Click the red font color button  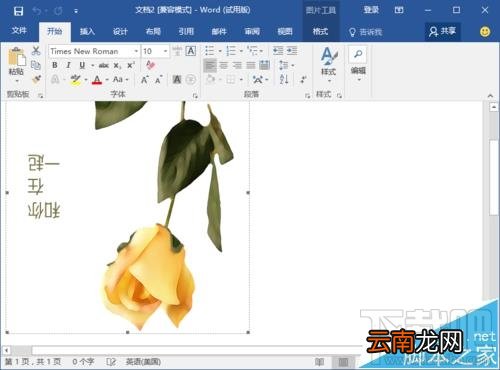[x=97, y=80]
